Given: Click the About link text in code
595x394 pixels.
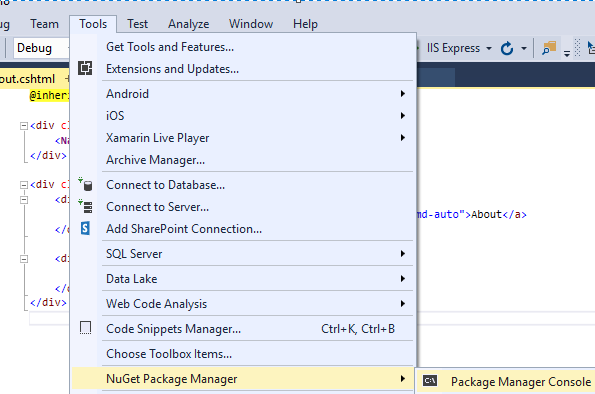Looking at the screenshot, I should click(x=486, y=214).
